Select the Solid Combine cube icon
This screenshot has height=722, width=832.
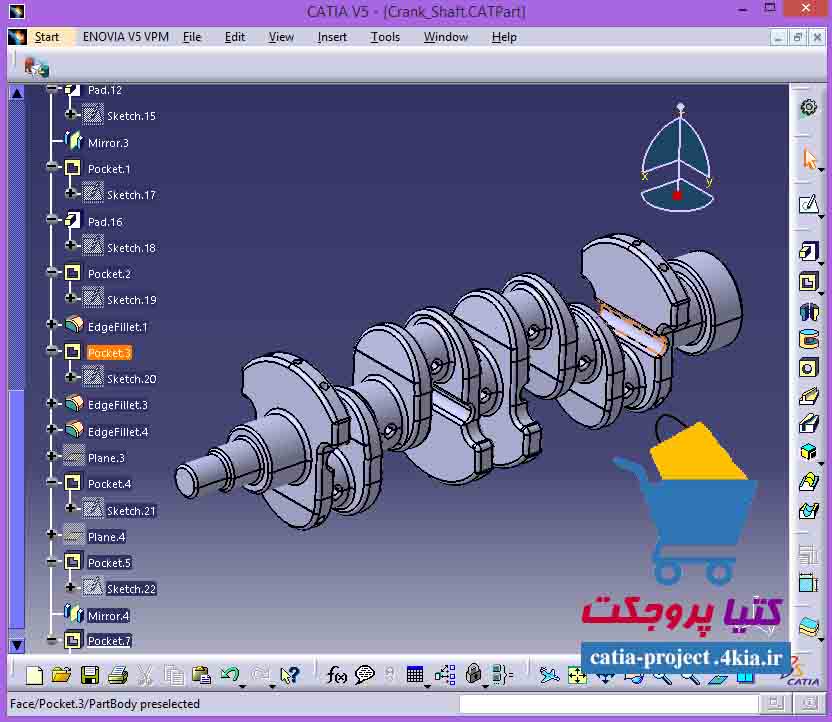click(809, 452)
